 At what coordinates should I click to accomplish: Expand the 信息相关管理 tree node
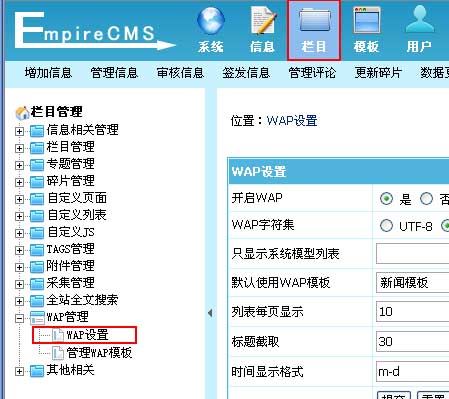pos(19,131)
